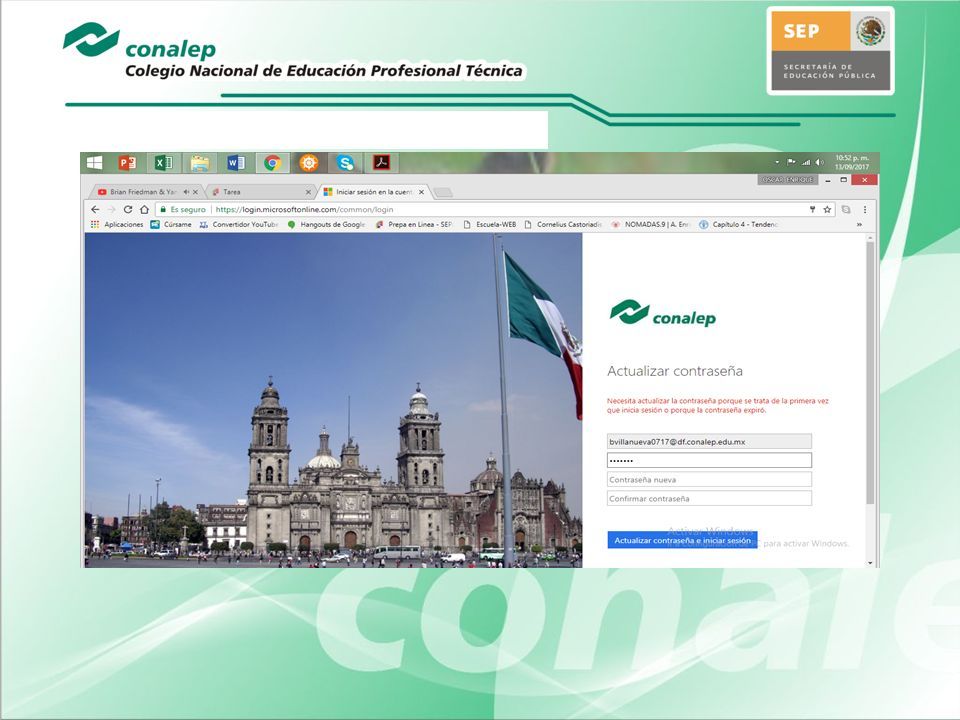Click the email field bvillanueva0717@df.conalep.edu.mx
This screenshot has width=960, height=720.
(x=709, y=441)
